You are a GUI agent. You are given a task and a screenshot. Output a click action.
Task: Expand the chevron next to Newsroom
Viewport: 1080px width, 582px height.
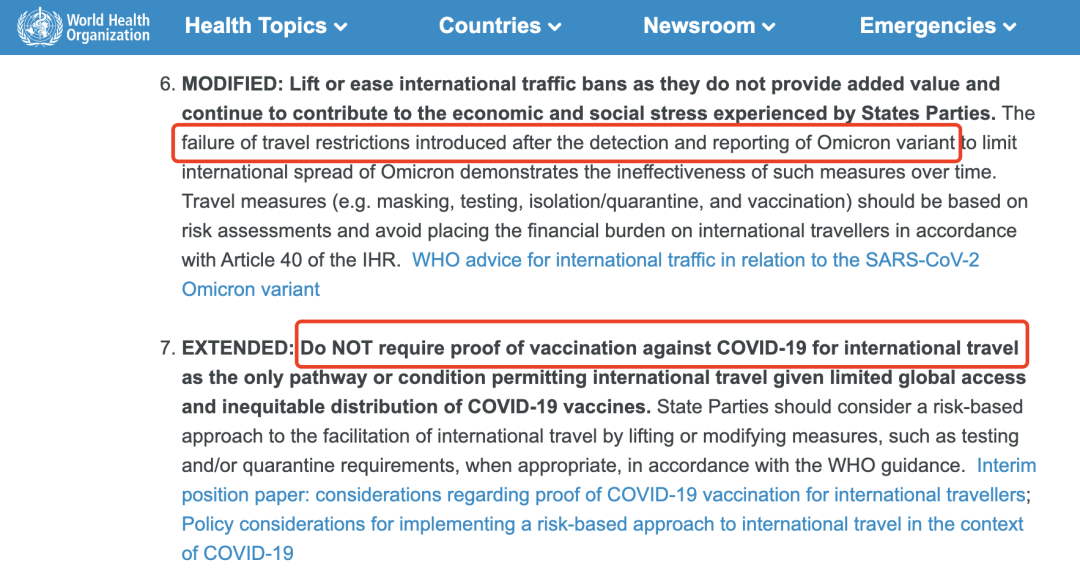click(769, 28)
